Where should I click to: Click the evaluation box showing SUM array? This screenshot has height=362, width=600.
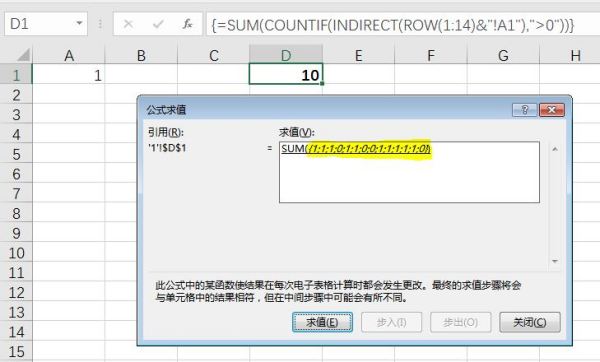(409, 172)
